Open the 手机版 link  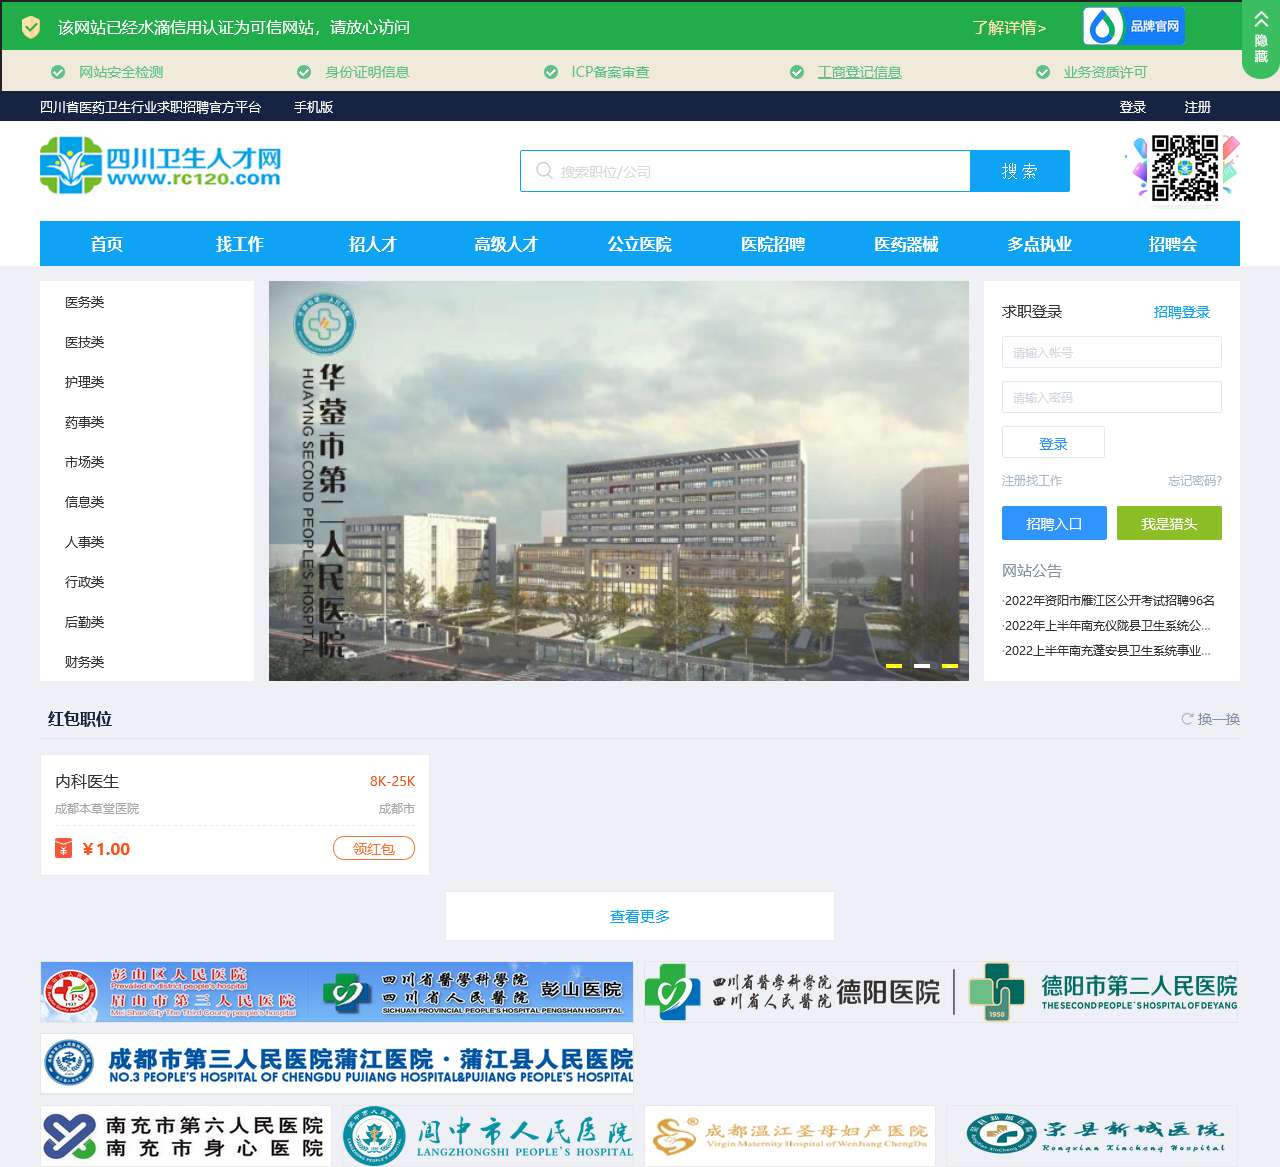pos(313,107)
